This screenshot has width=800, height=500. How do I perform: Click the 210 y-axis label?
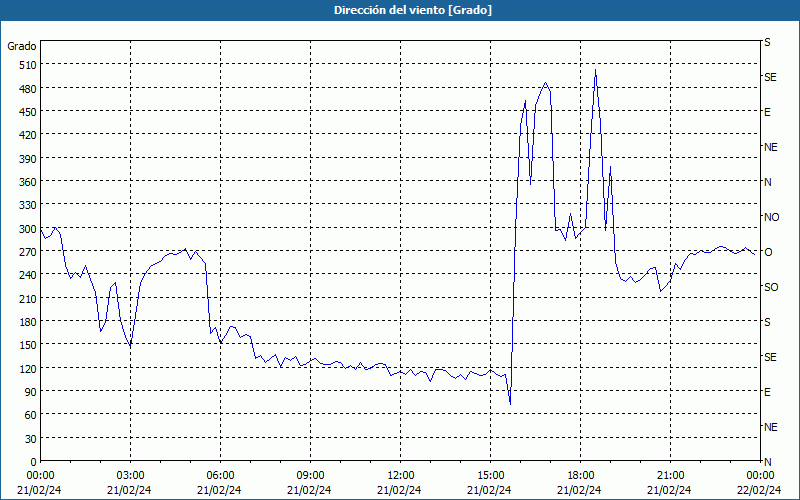point(28,298)
